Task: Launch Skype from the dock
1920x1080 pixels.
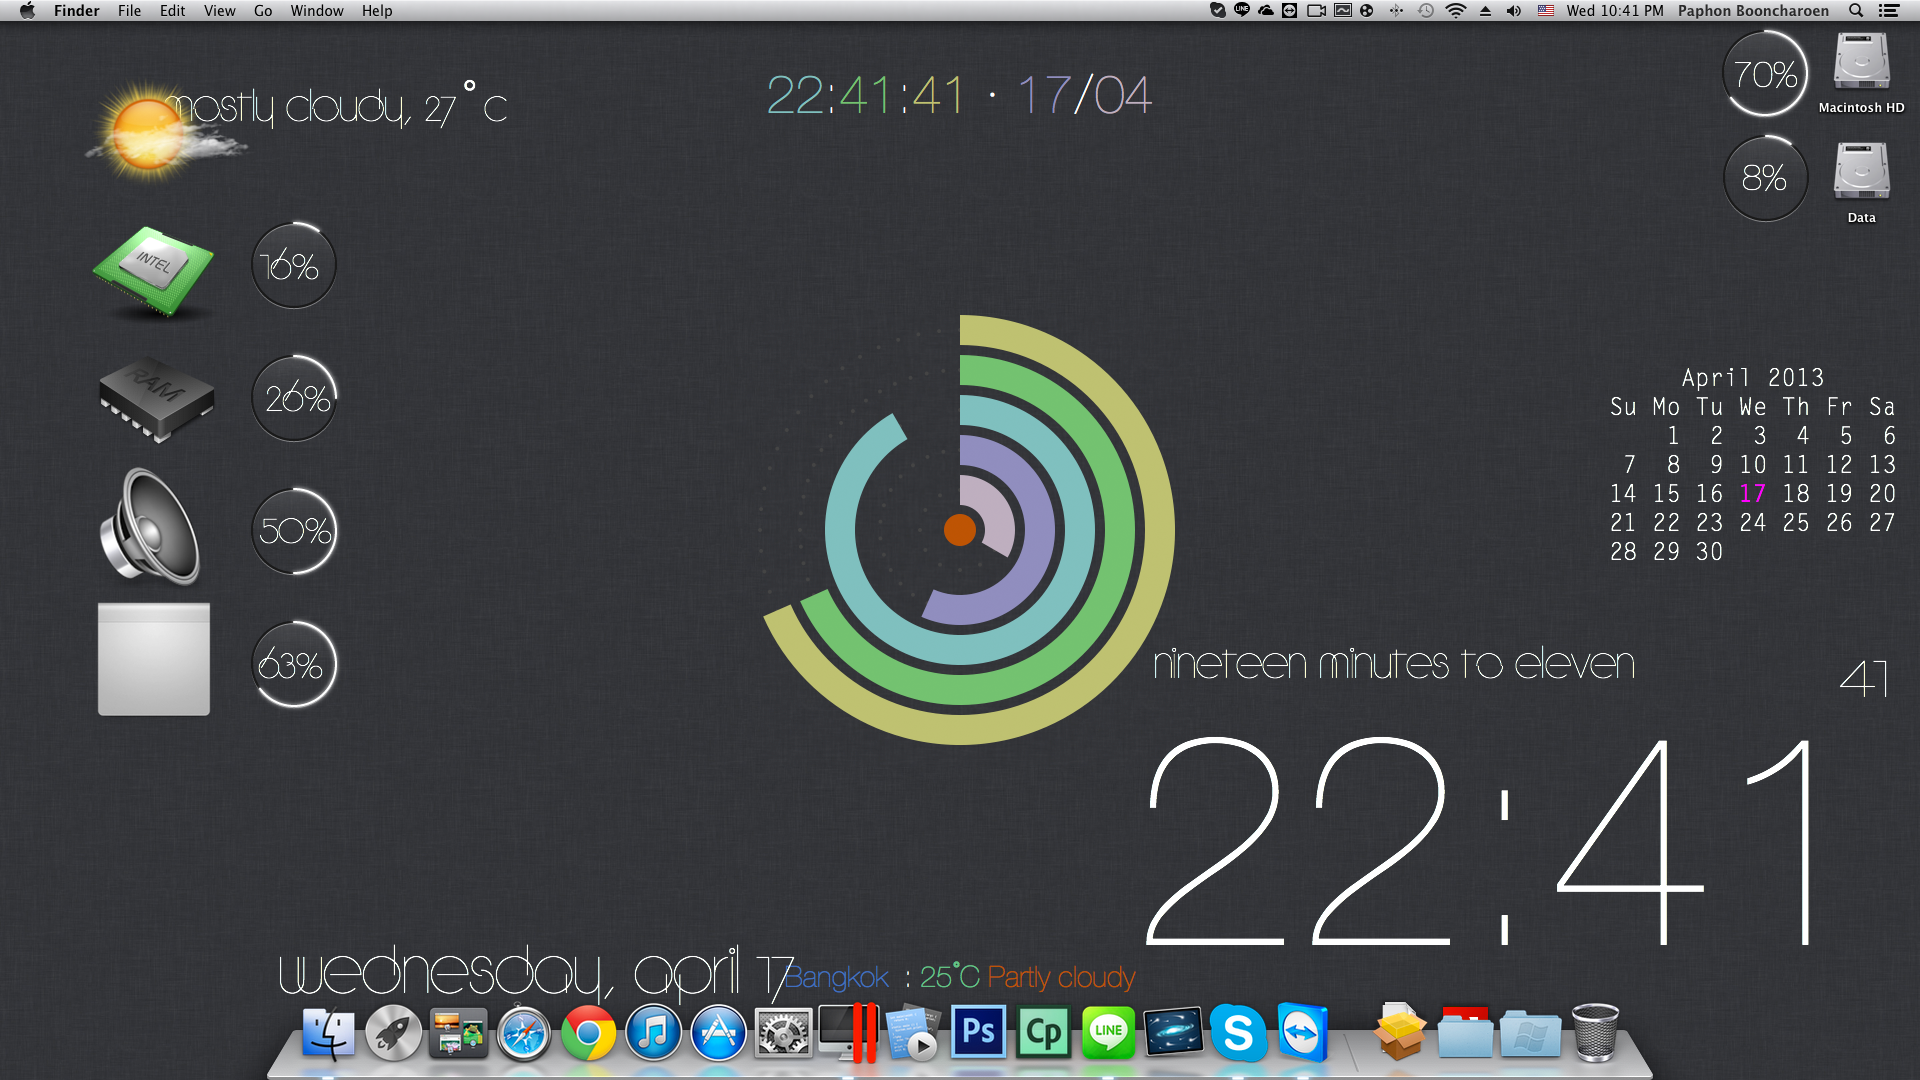Action: [x=1237, y=1033]
